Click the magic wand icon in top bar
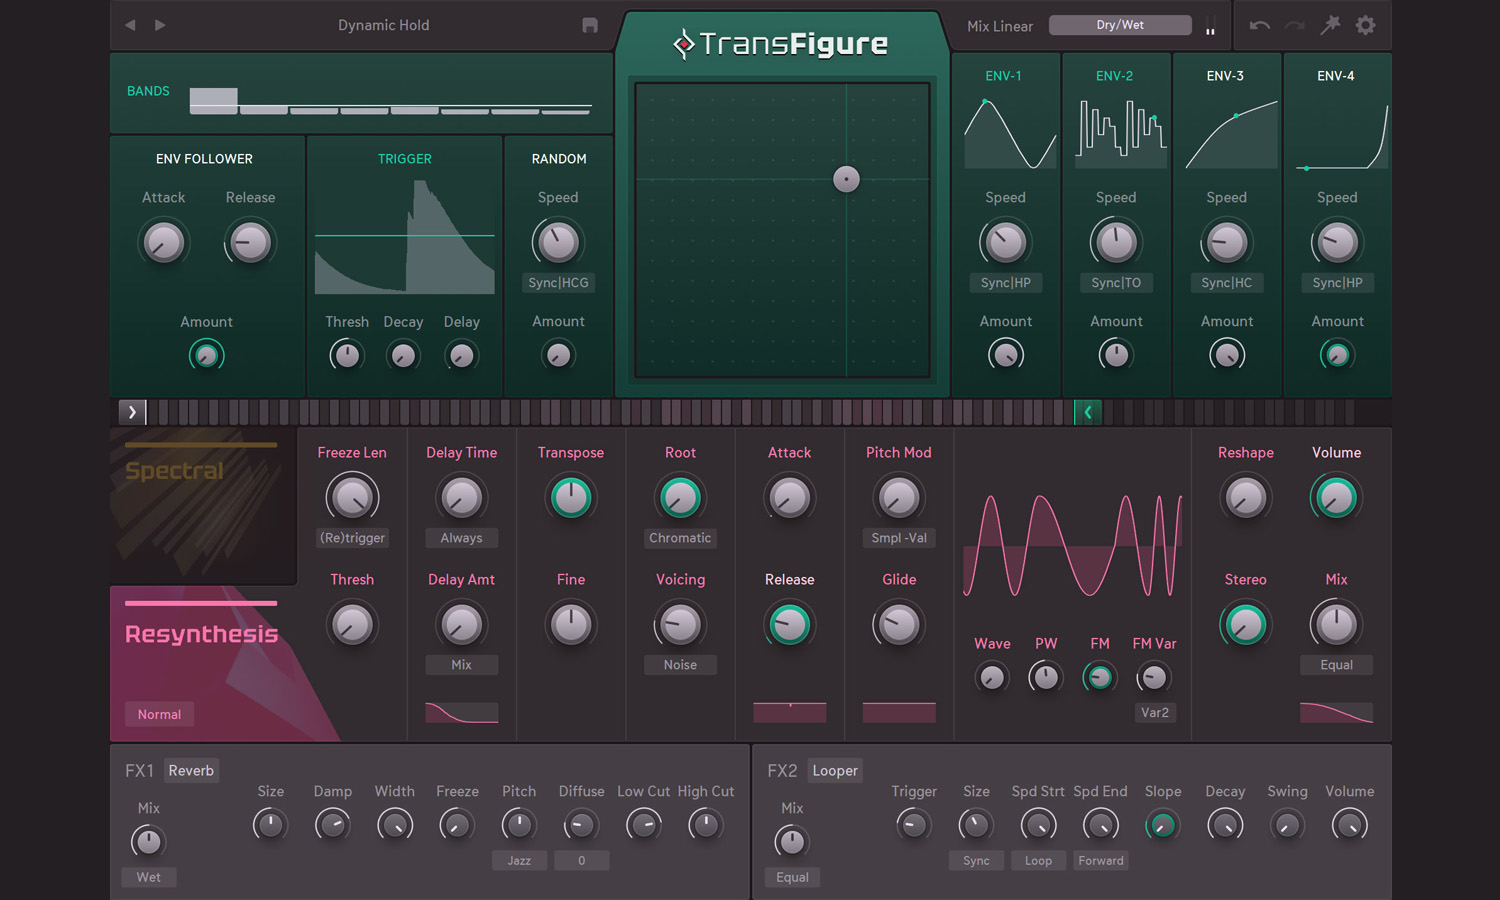The width and height of the screenshot is (1500, 900). (x=1330, y=25)
